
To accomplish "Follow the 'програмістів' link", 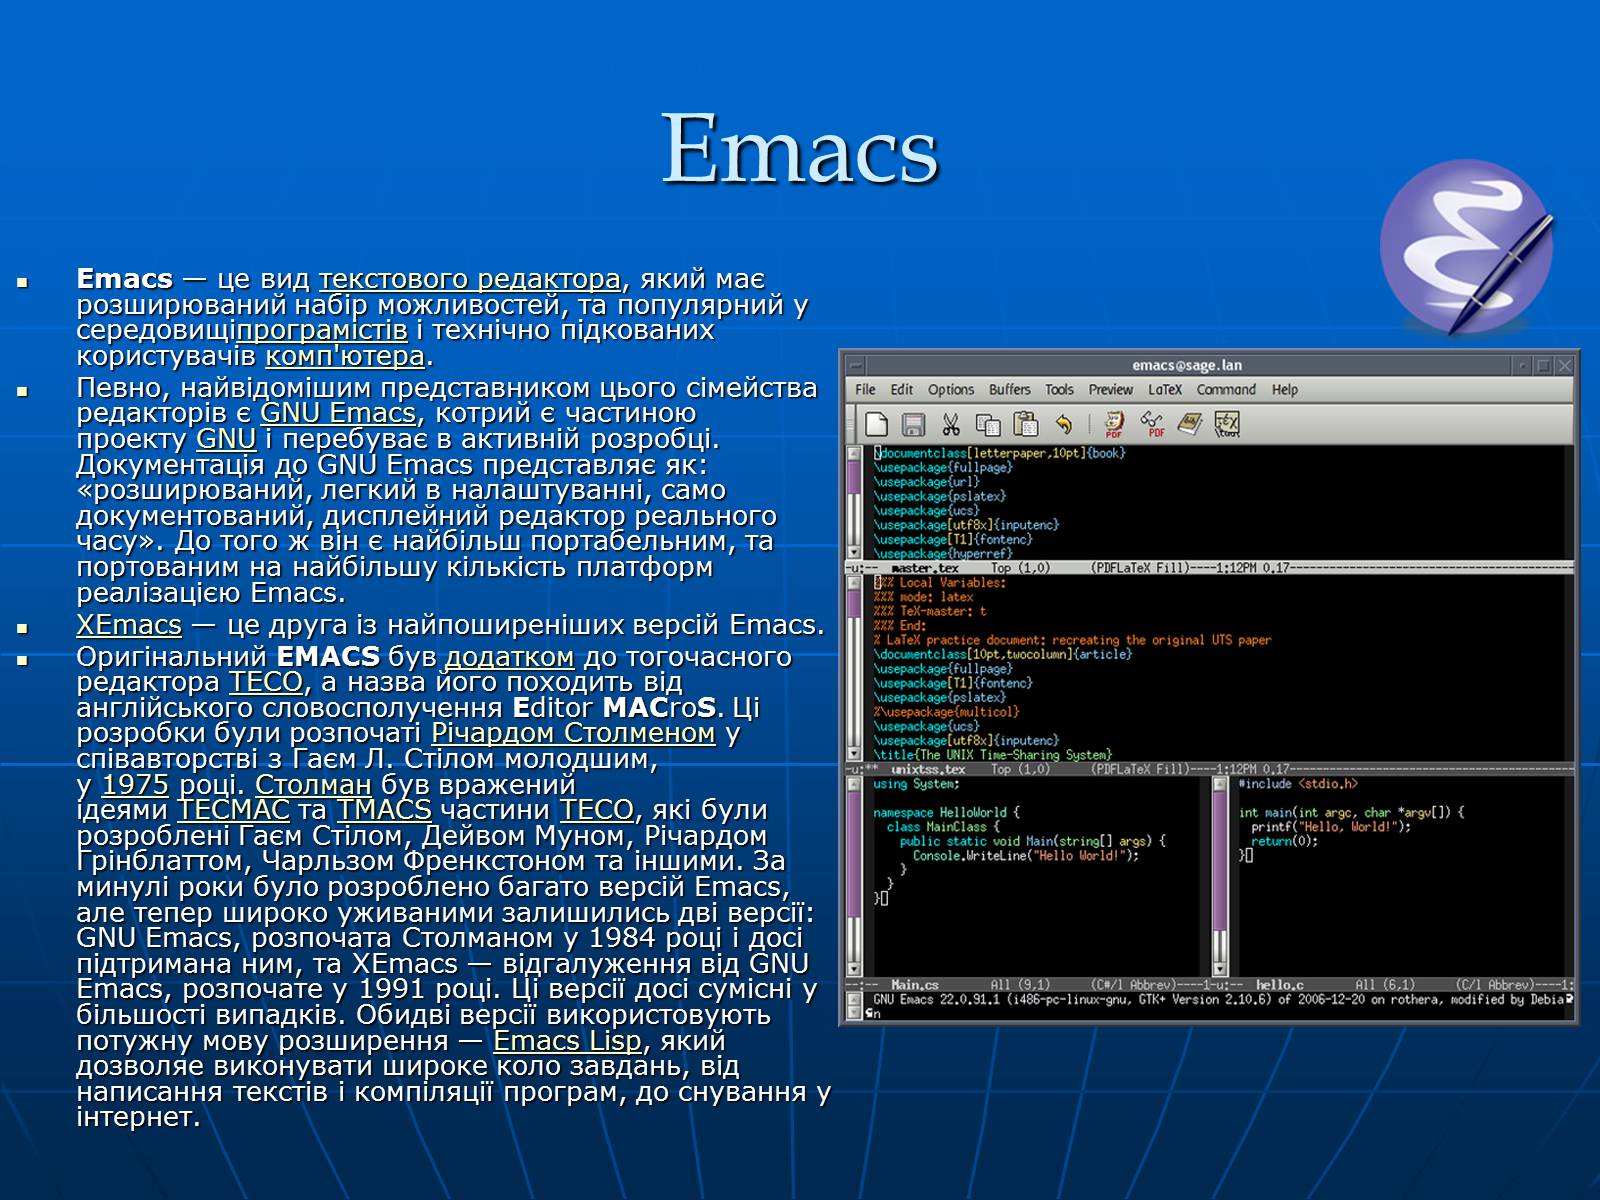I will pos(323,330).
